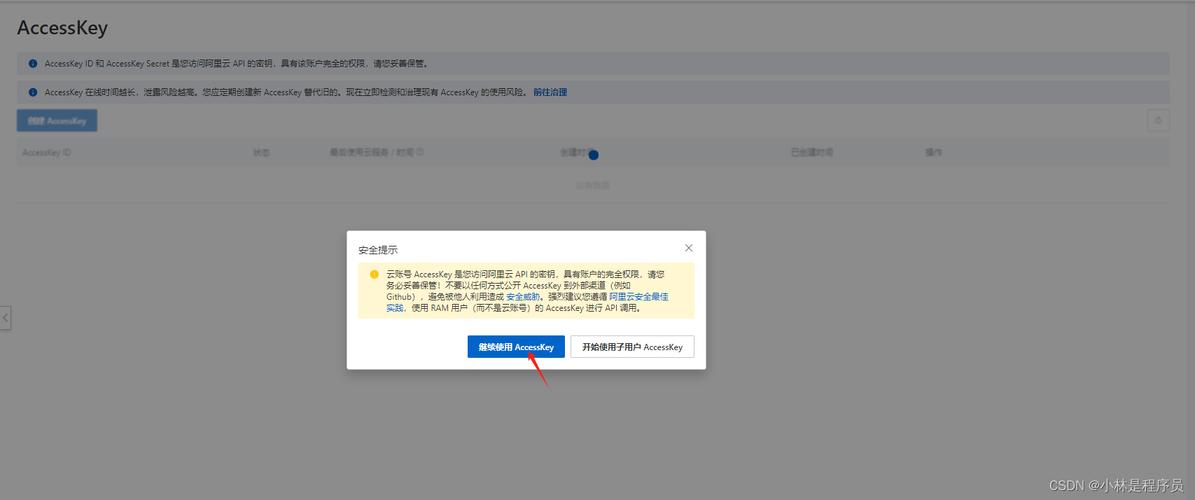The height and width of the screenshot is (500, 1195).
Task: Close the 安全提示 dialog with X
Action: (x=688, y=248)
